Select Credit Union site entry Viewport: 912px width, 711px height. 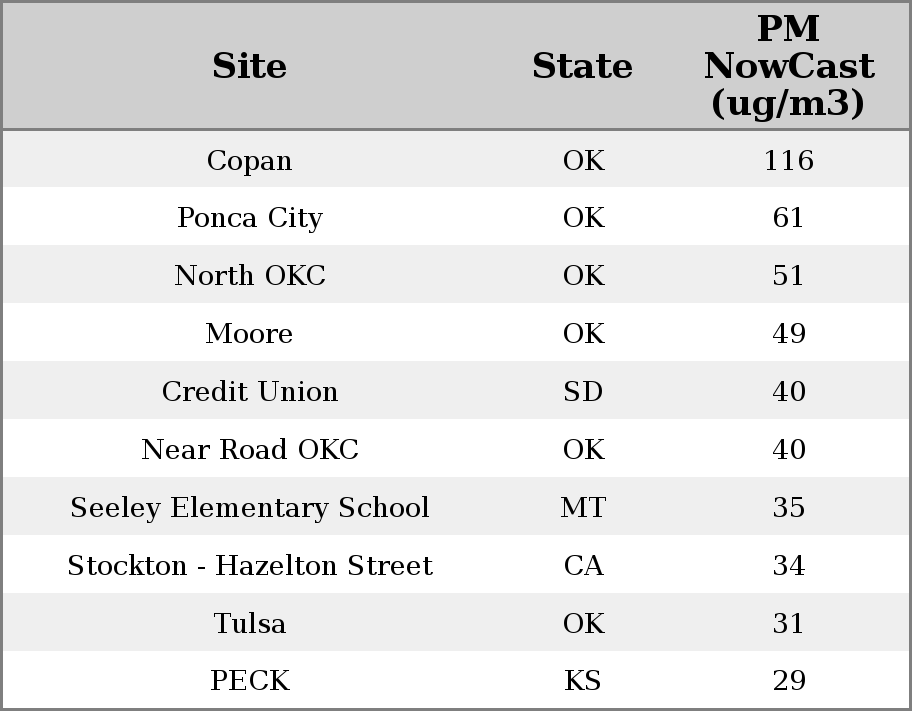[x=249, y=392]
